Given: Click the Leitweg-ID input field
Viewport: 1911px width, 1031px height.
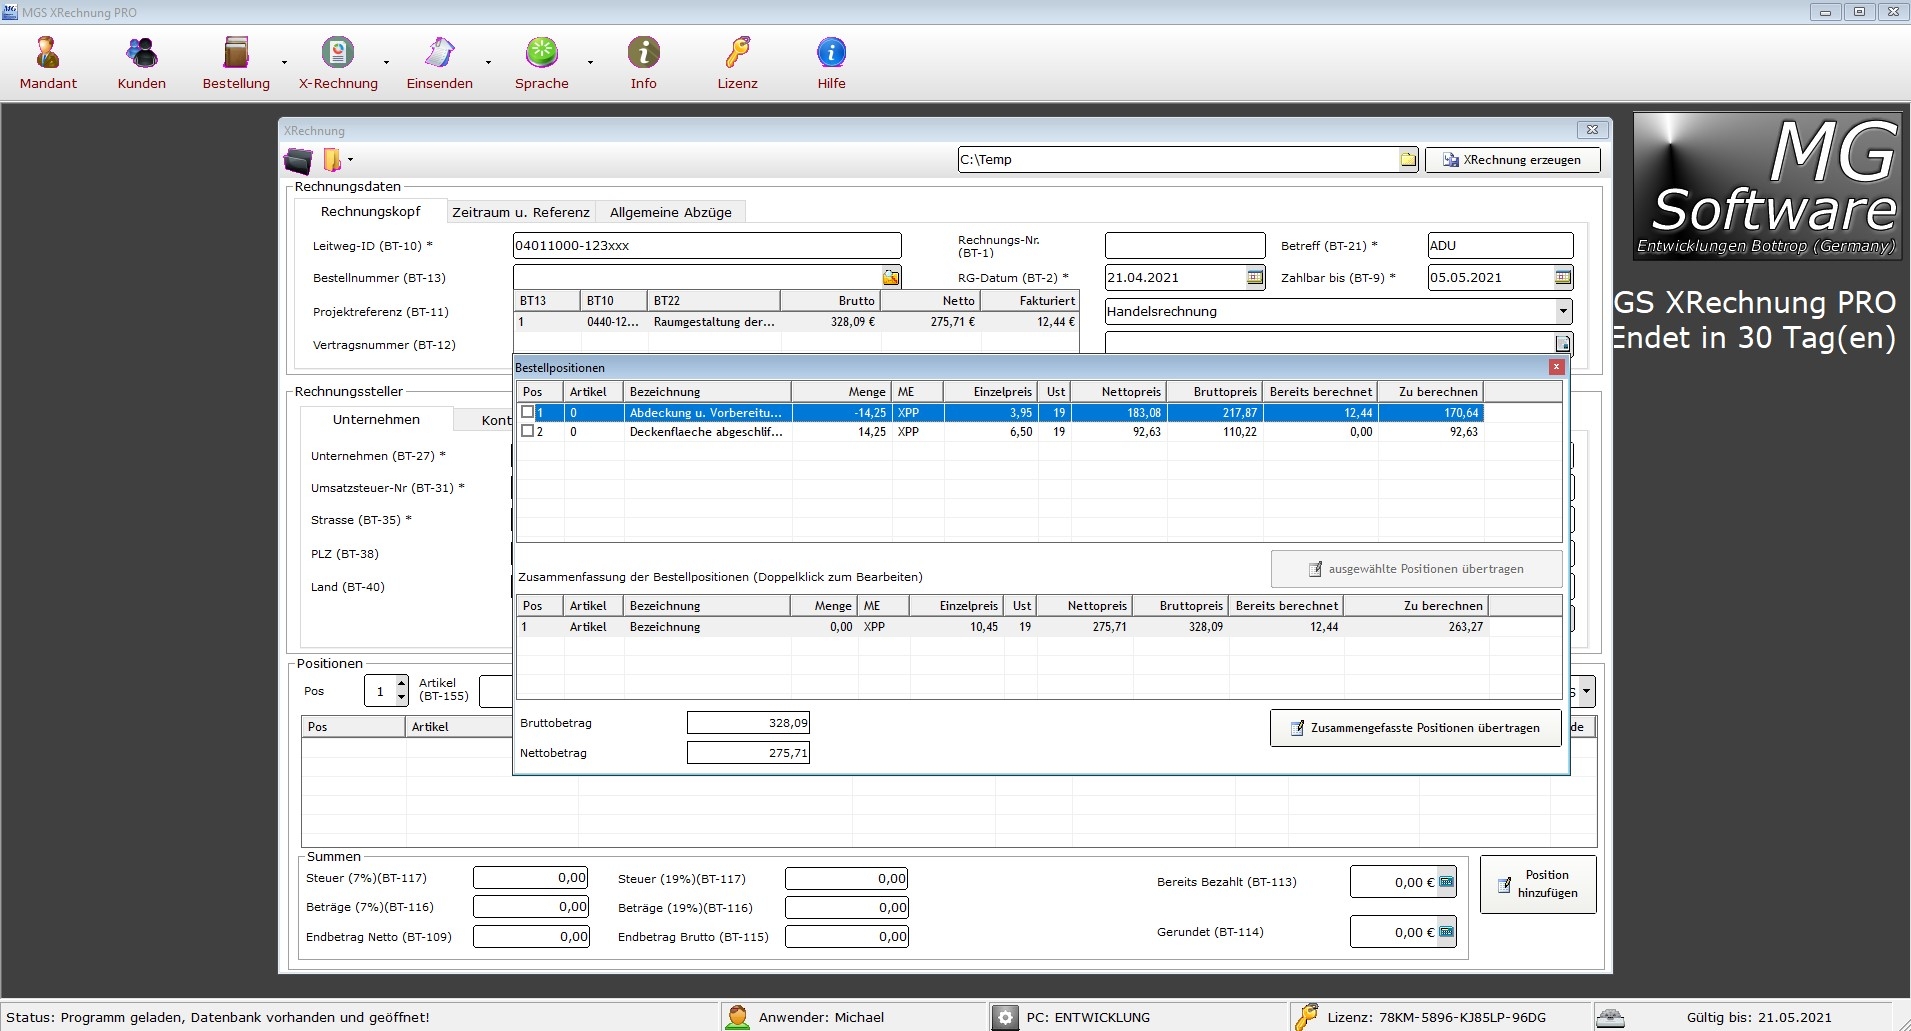Looking at the screenshot, I should tap(706, 246).
